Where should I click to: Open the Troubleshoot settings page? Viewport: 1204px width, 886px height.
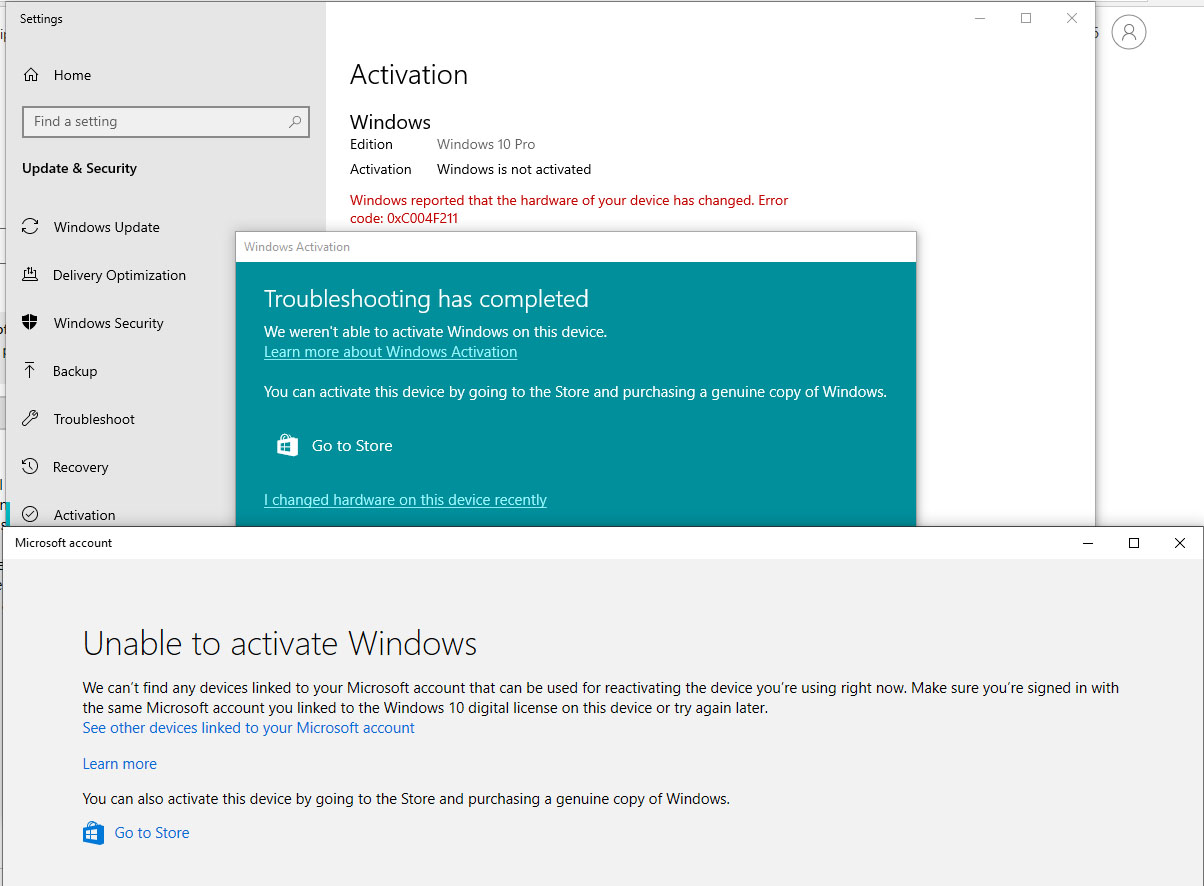click(x=94, y=419)
